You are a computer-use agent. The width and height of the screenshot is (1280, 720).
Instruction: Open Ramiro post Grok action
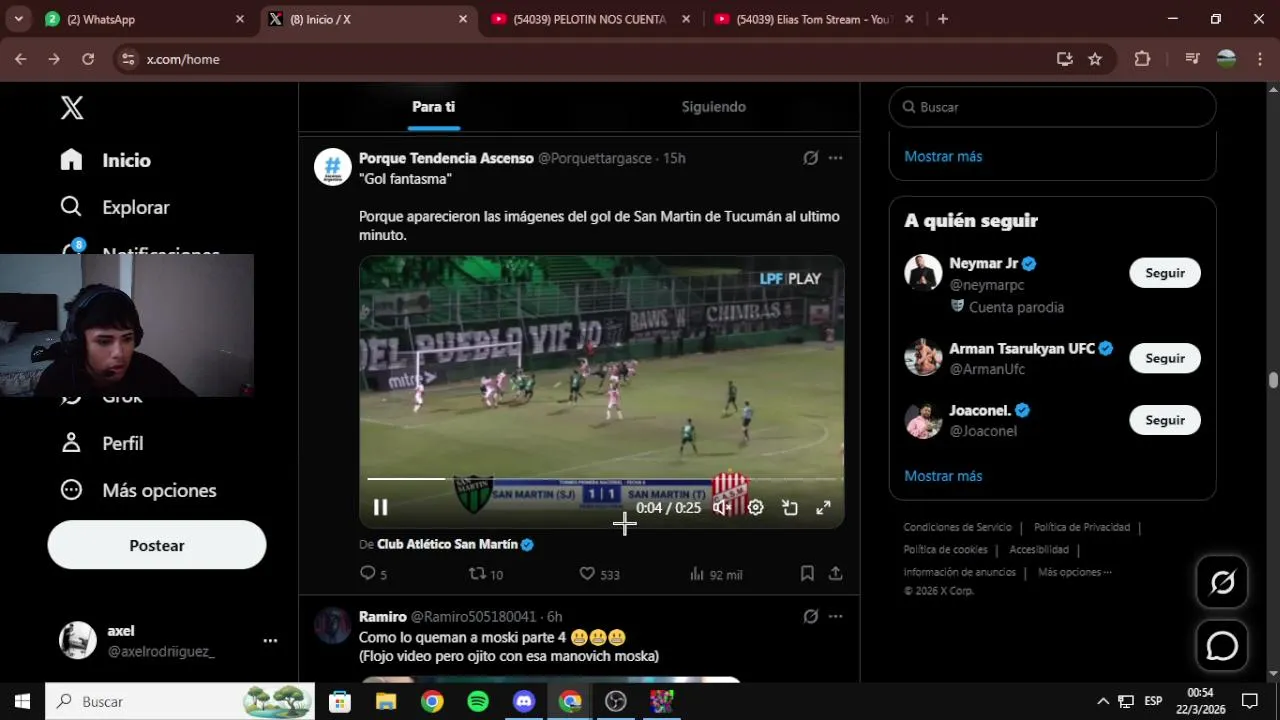pyautogui.click(x=811, y=616)
